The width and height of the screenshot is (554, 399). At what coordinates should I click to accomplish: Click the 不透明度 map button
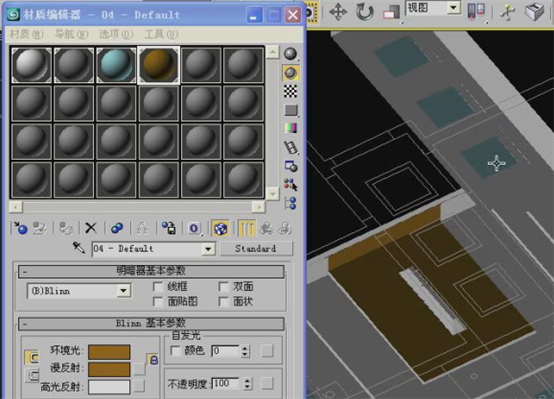pos(267,383)
